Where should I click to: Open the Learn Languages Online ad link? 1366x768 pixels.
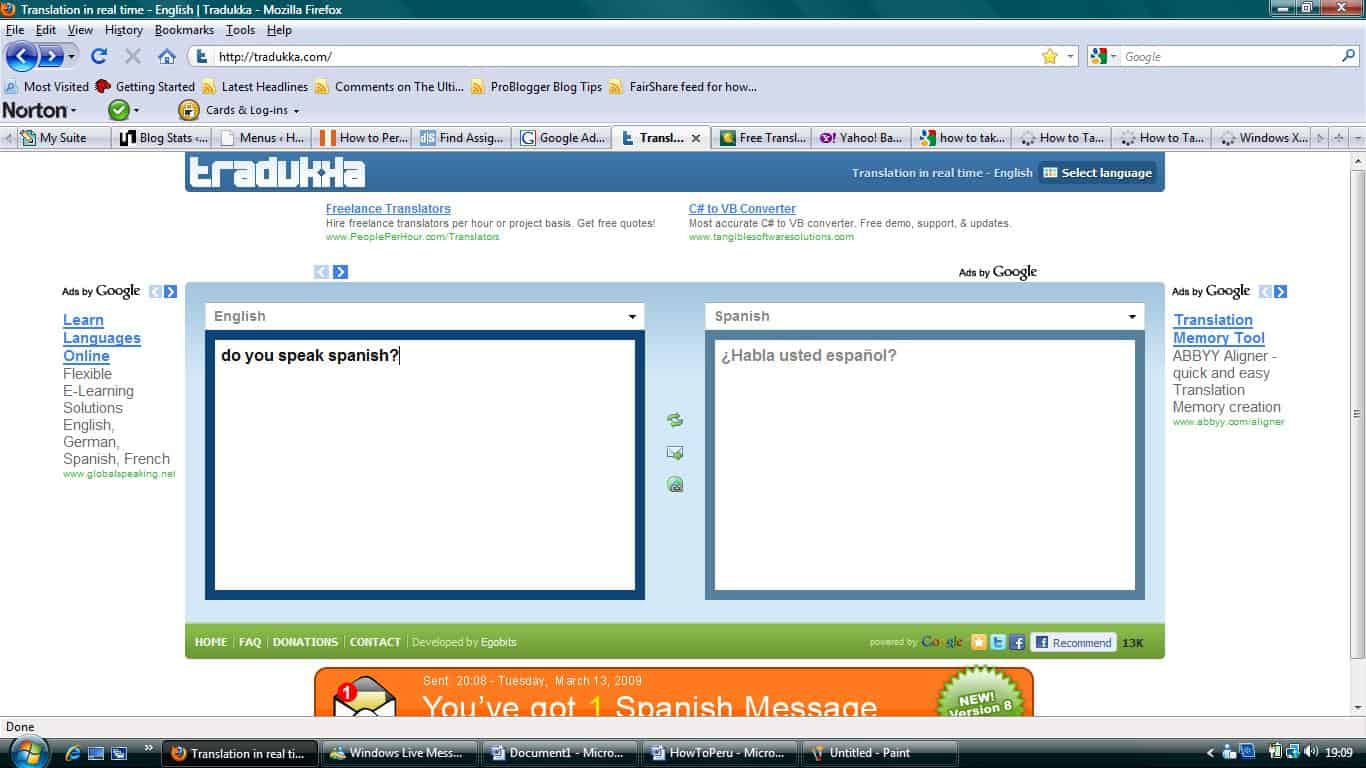(x=102, y=338)
